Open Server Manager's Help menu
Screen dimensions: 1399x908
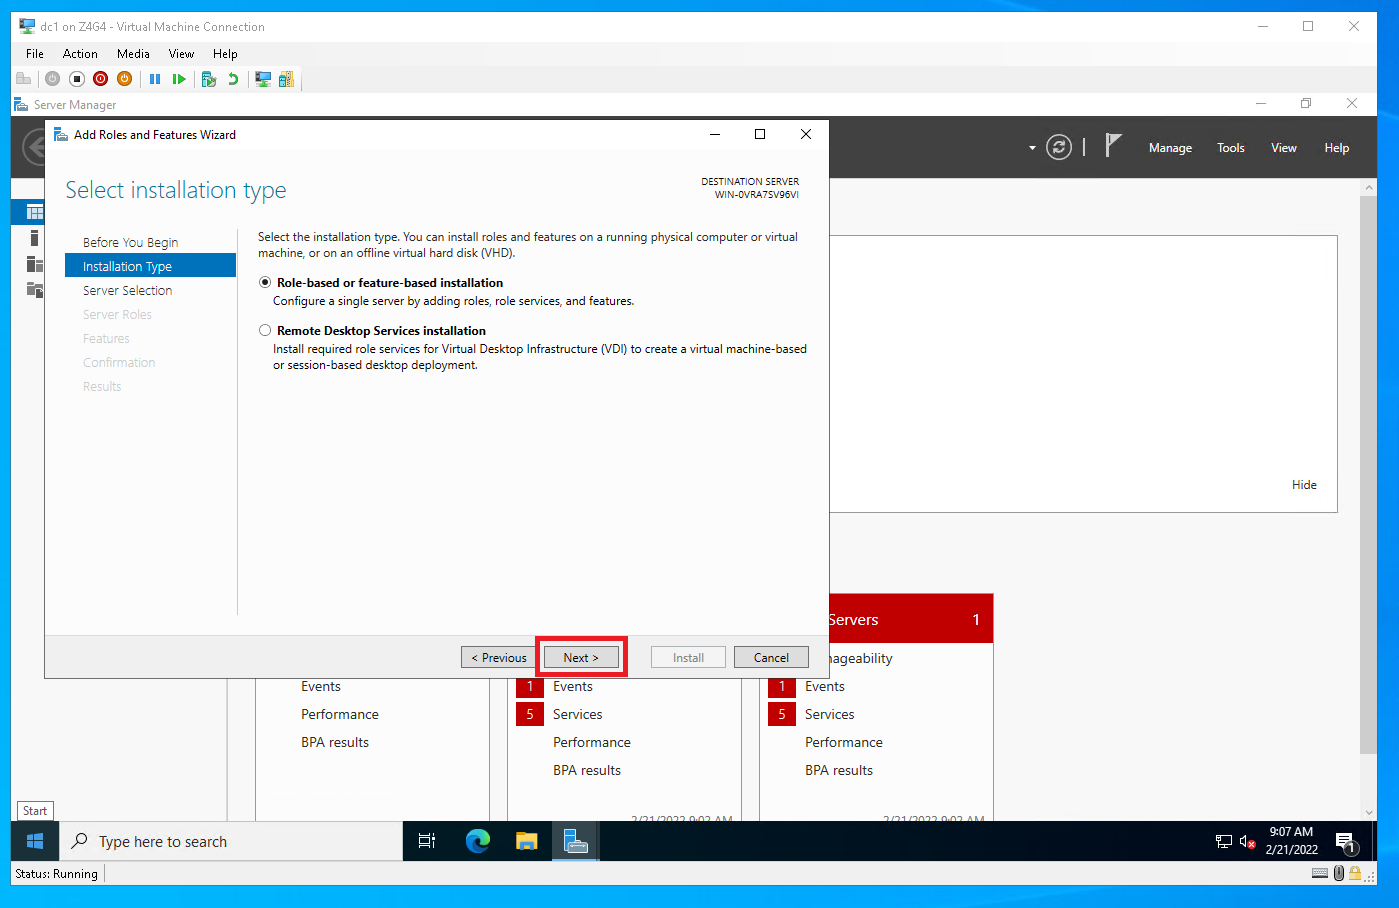[x=1337, y=148]
